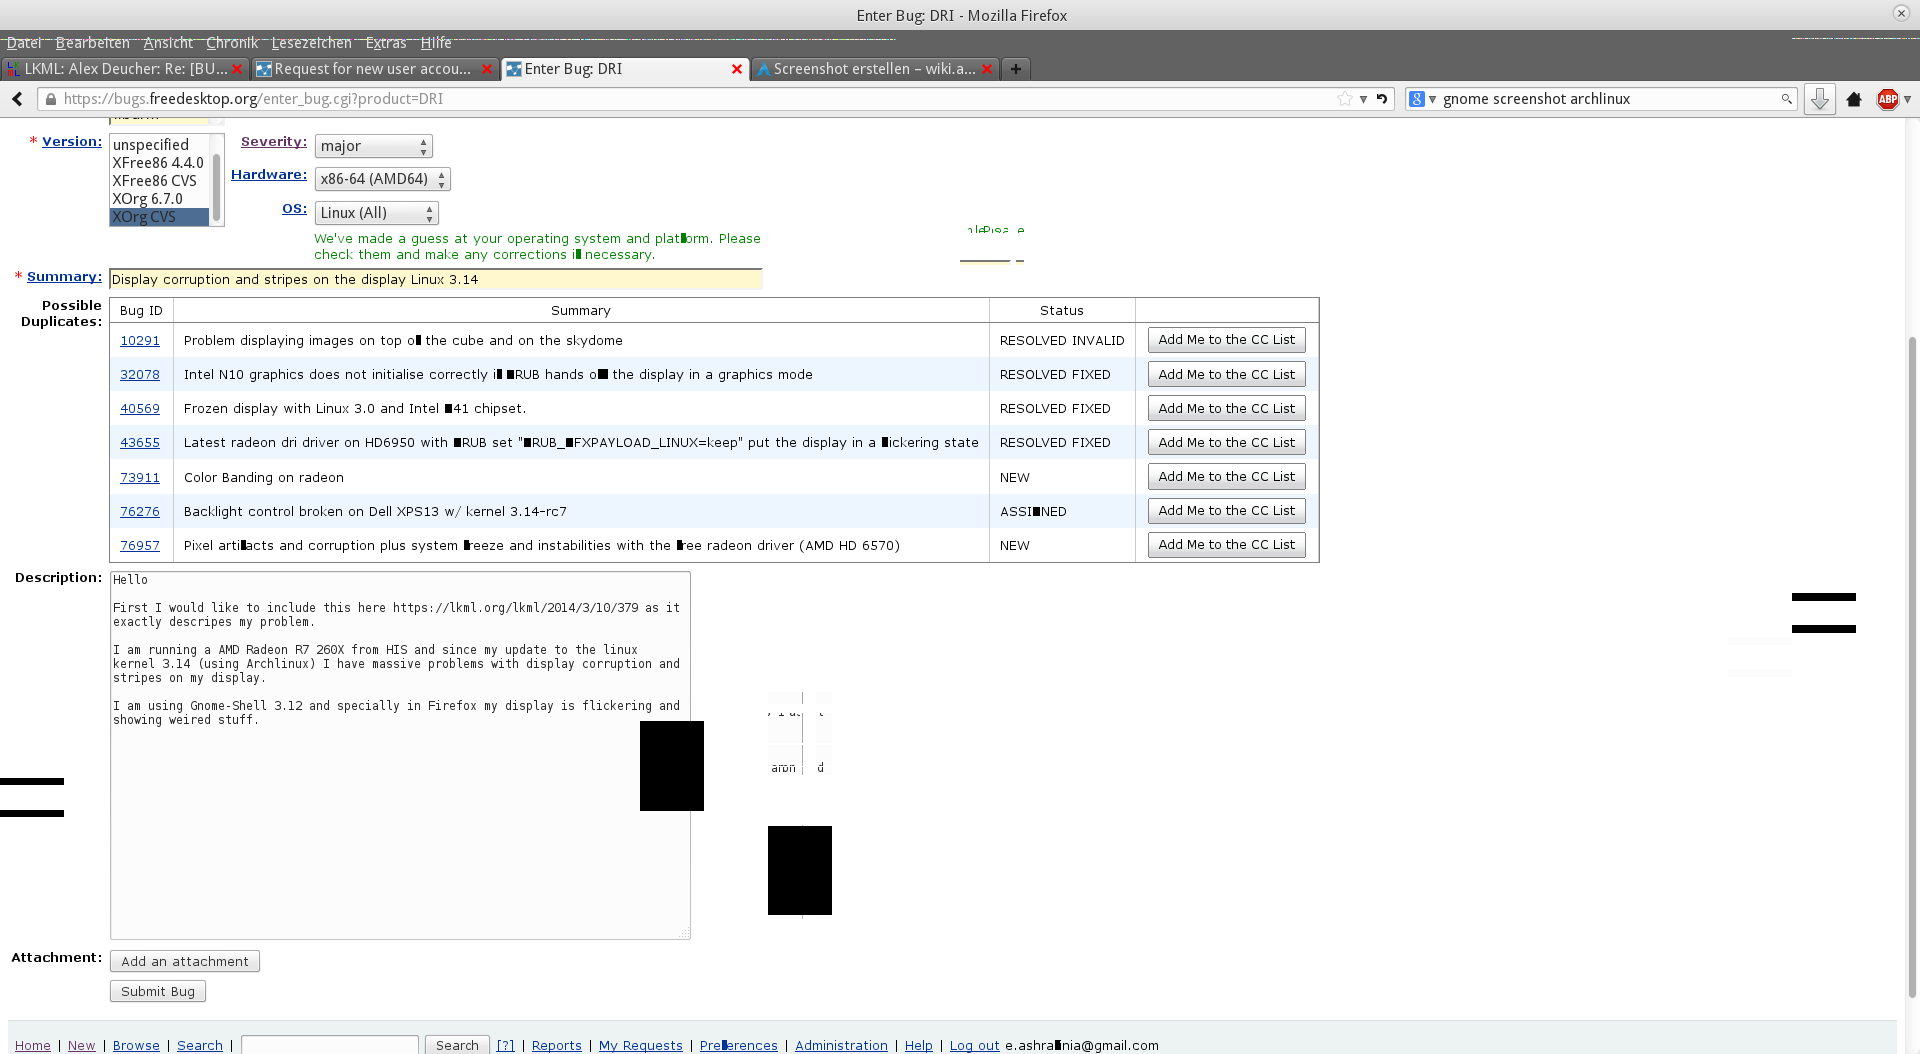This screenshot has height=1054, width=1920.
Task: Select 'XFree86 CVS' in Version list
Action: point(159,181)
